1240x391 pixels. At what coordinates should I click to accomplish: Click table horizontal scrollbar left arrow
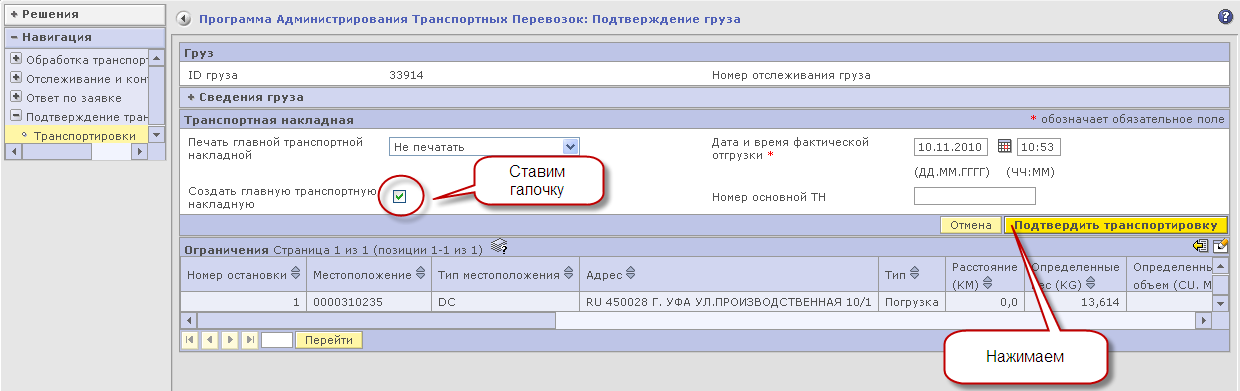(x=189, y=320)
